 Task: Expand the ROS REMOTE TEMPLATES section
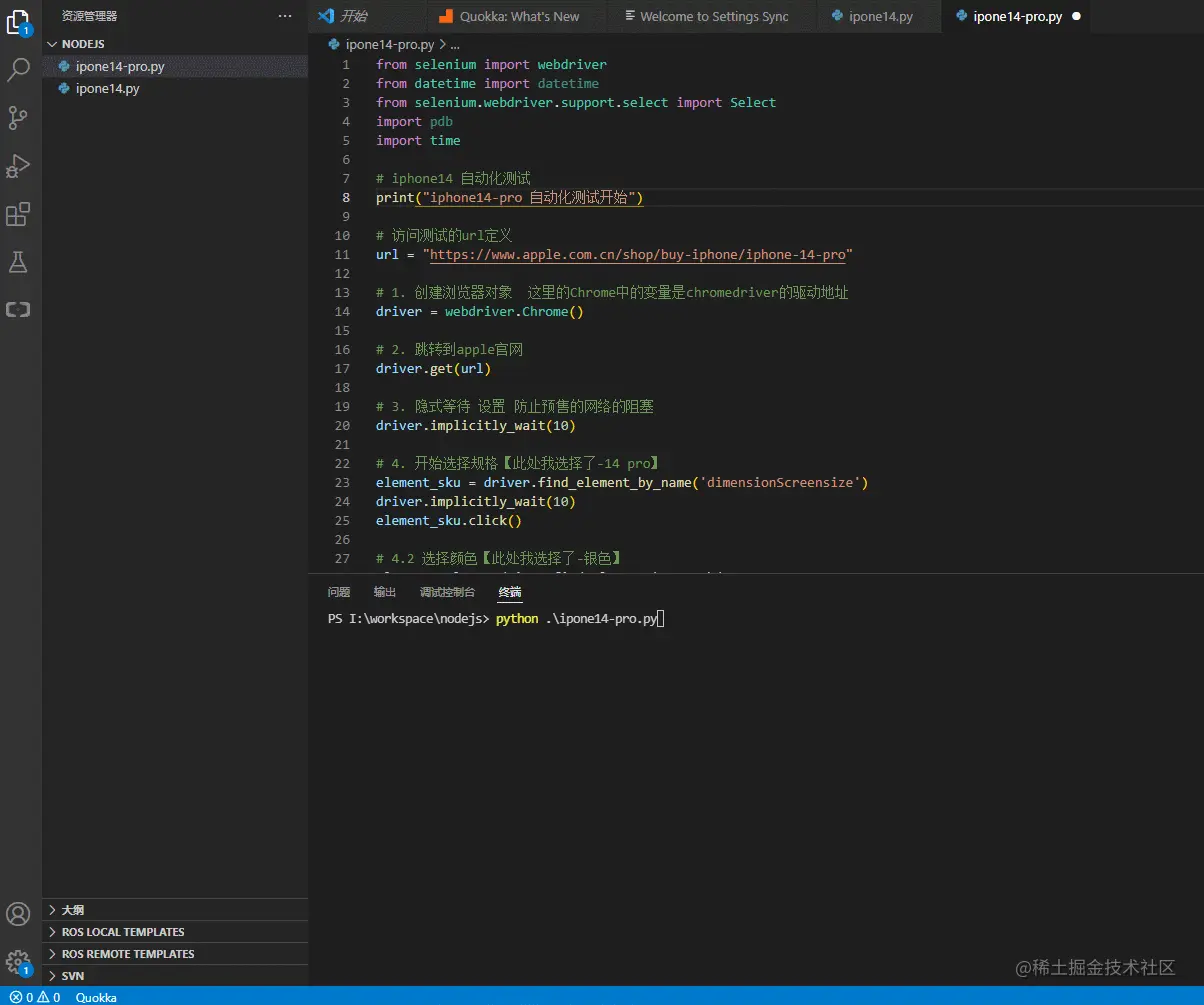click(175, 954)
